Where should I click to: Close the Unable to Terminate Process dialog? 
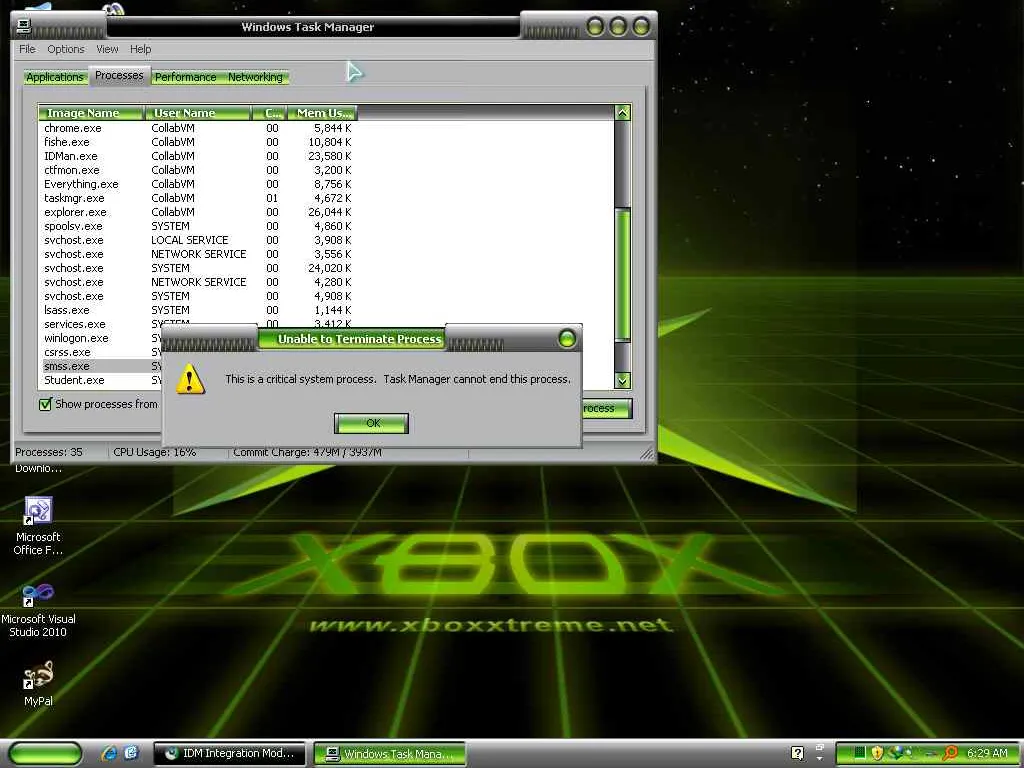[567, 338]
